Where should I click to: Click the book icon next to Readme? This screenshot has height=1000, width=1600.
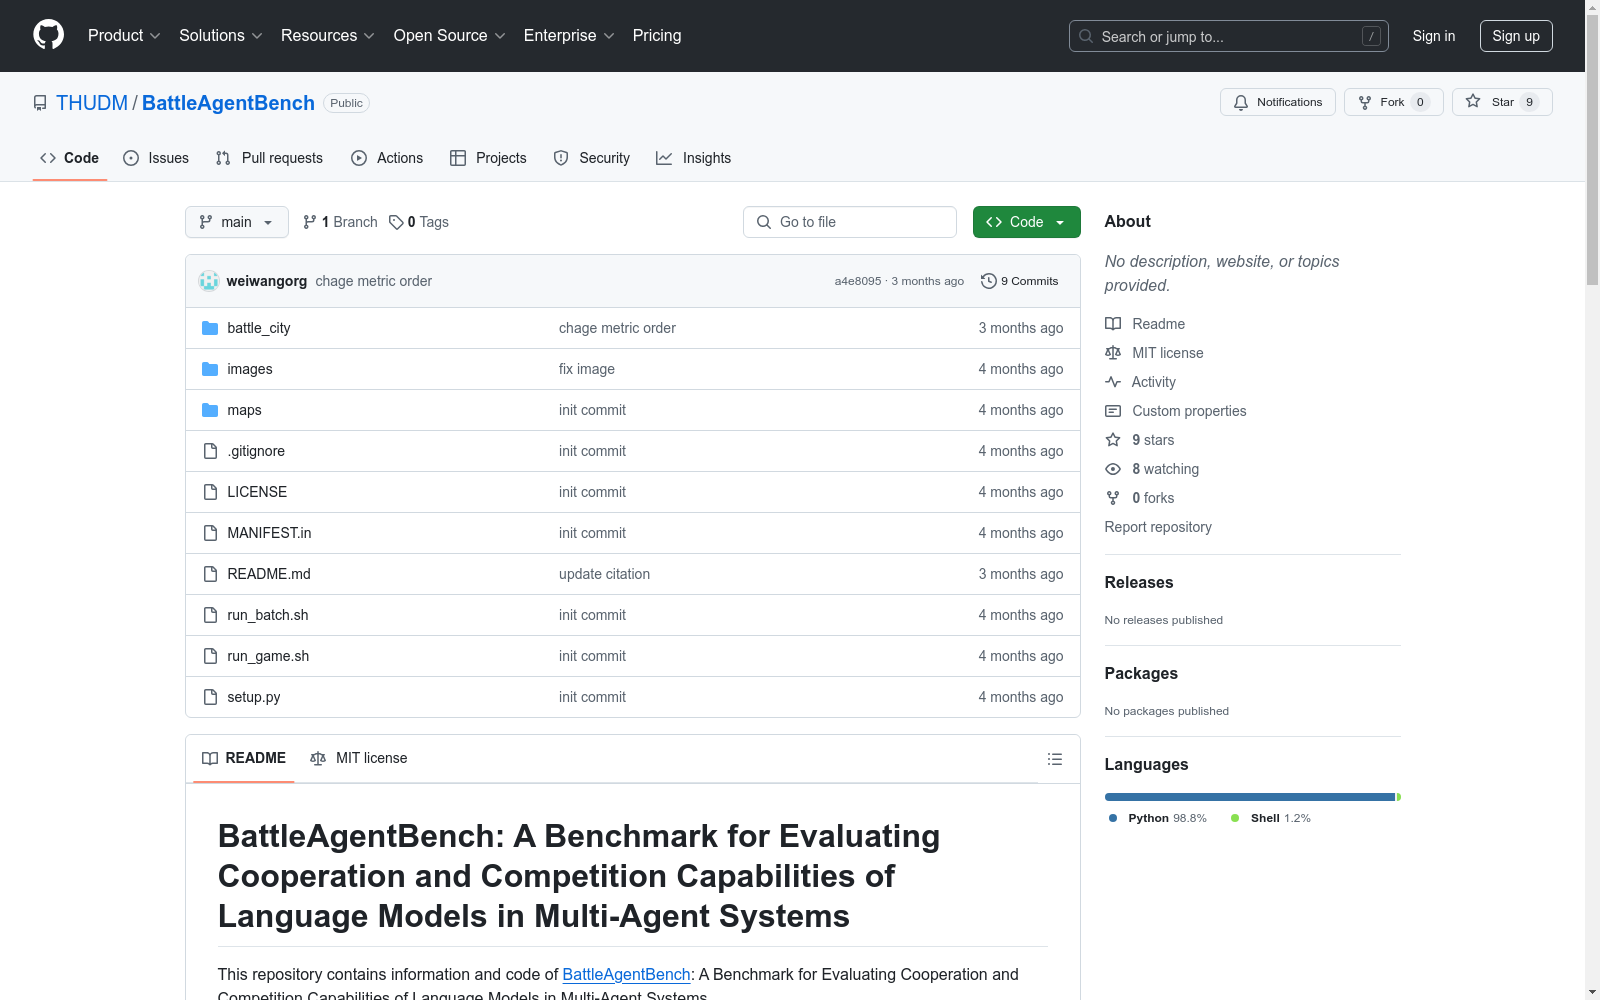[1113, 324]
